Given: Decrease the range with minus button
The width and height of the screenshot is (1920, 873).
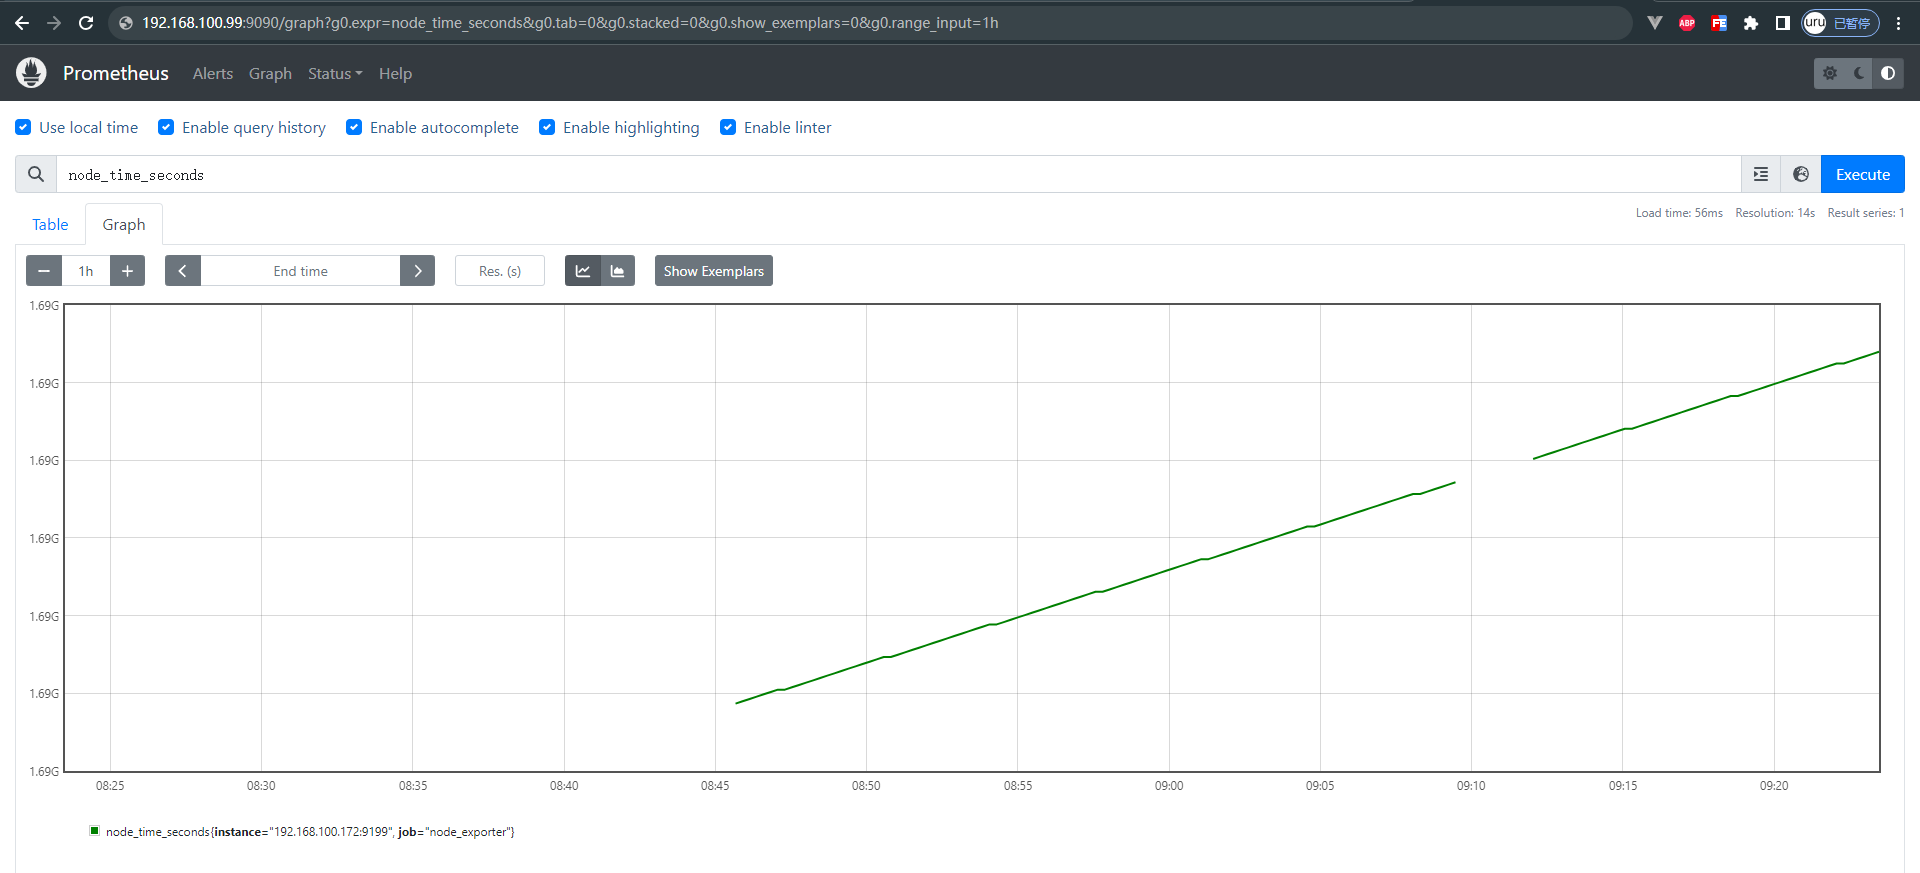Looking at the screenshot, I should click(44, 271).
